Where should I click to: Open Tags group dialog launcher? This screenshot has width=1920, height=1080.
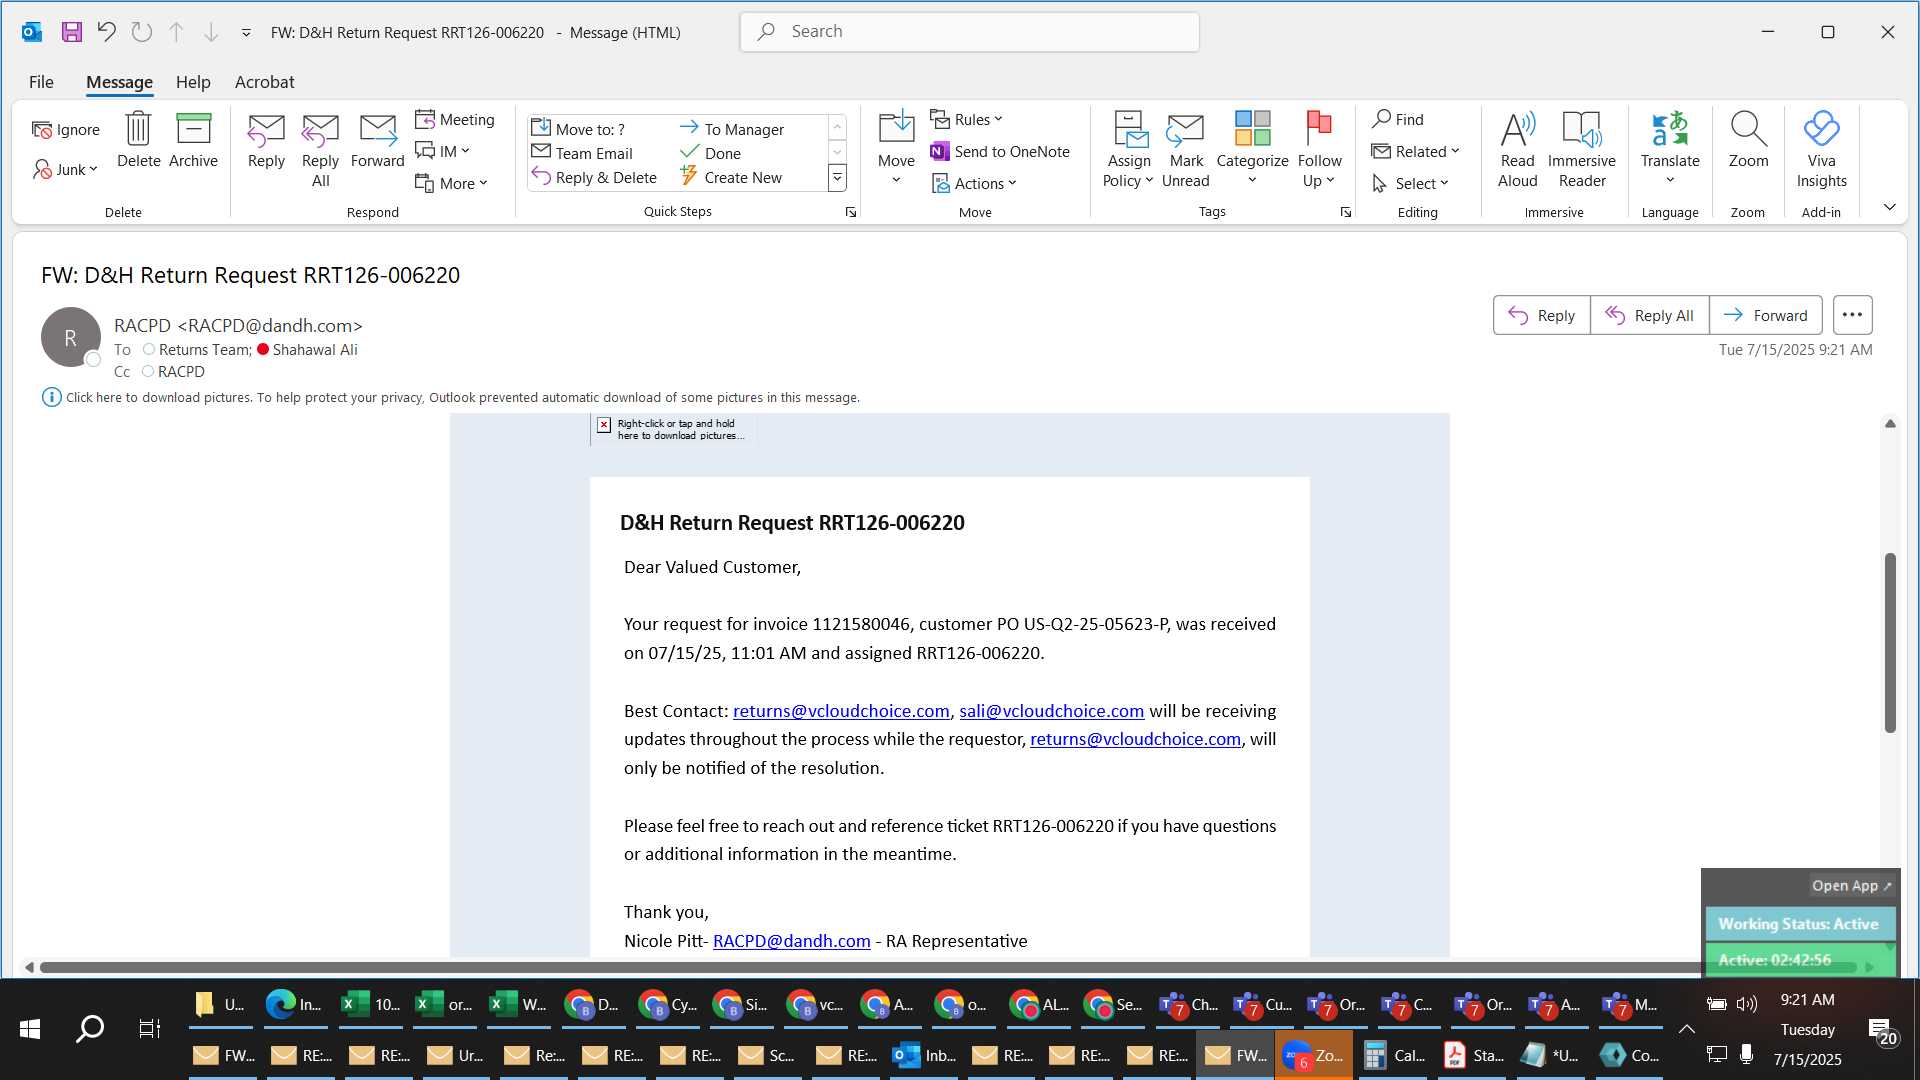pyautogui.click(x=1346, y=212)
